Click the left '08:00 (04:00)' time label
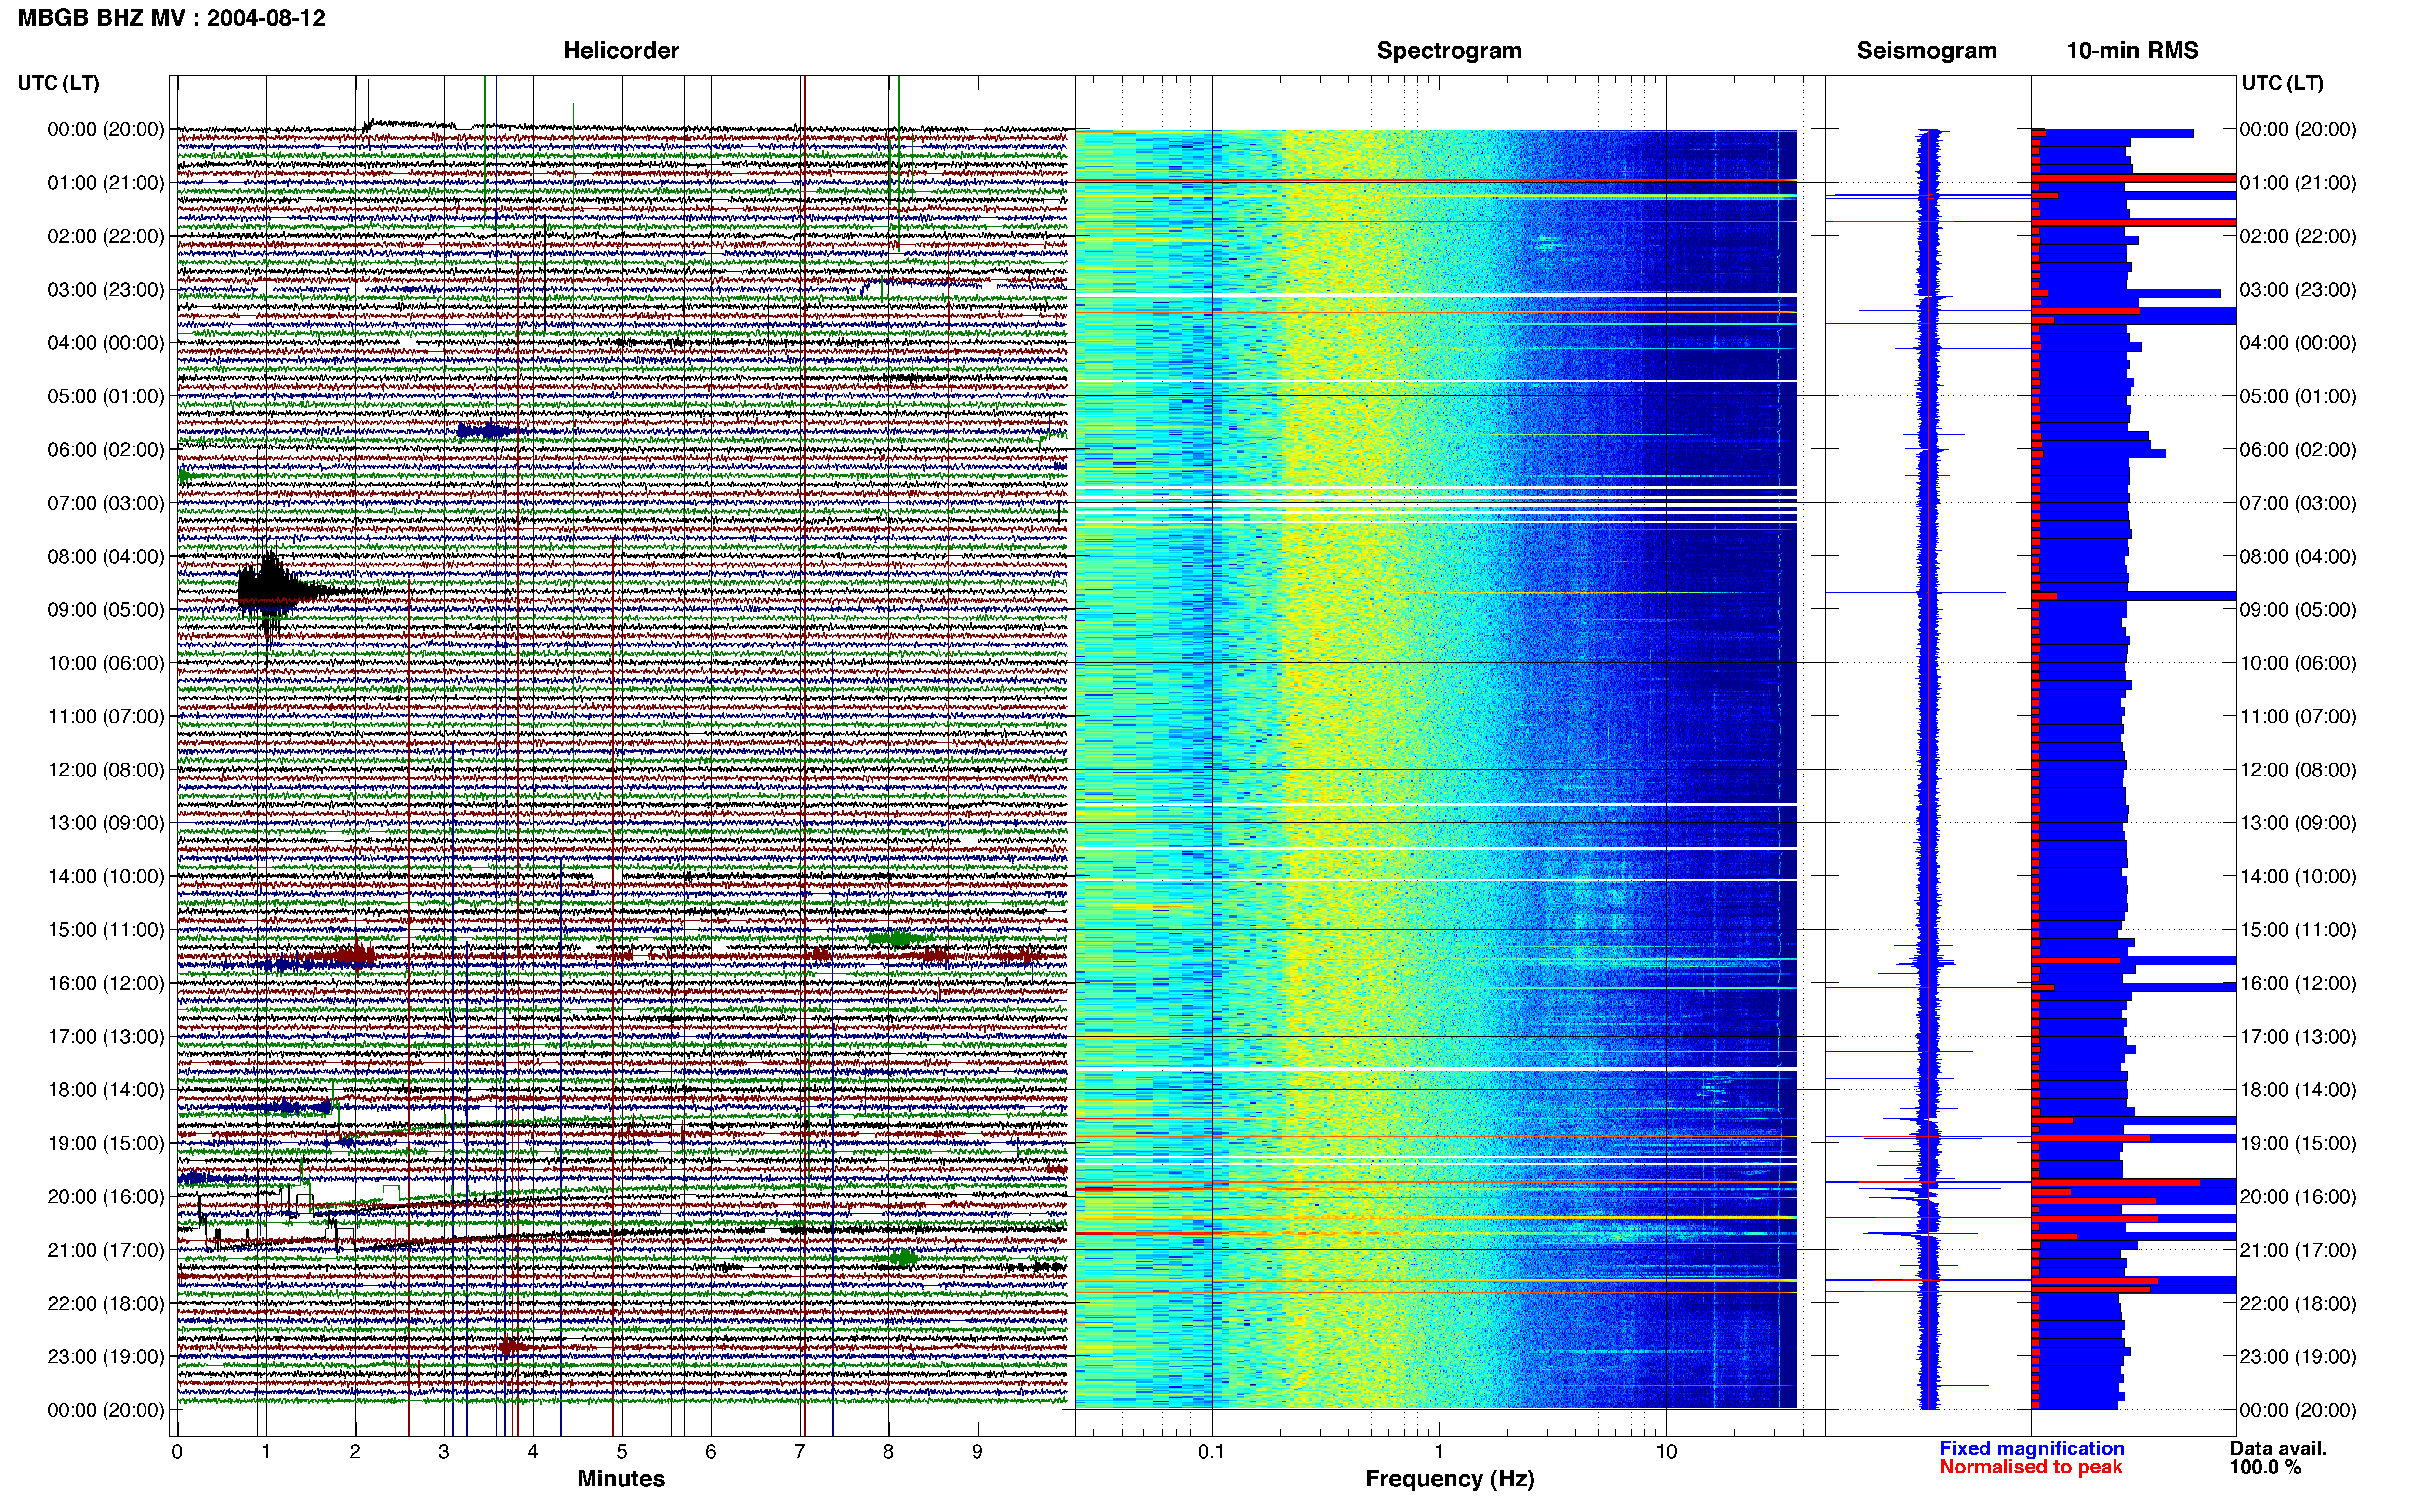 (x=106, y=556)
